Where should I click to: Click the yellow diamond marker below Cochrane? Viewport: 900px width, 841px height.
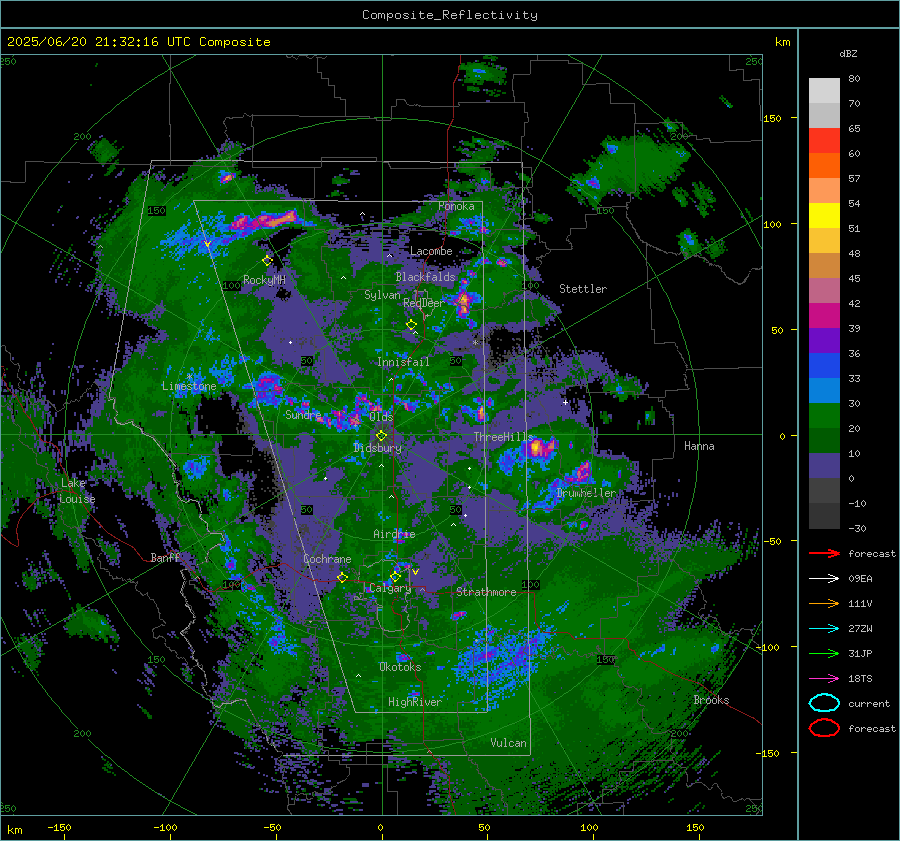click(342, 577)
